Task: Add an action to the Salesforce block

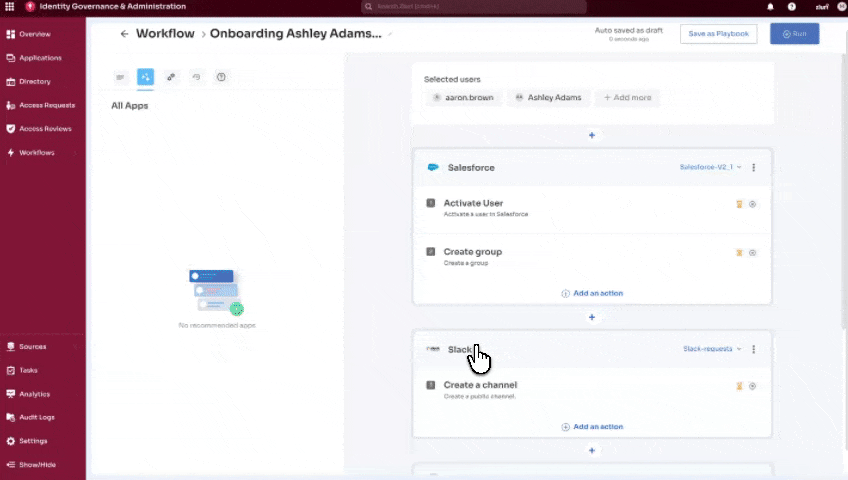Action: (x=592, y=293)
